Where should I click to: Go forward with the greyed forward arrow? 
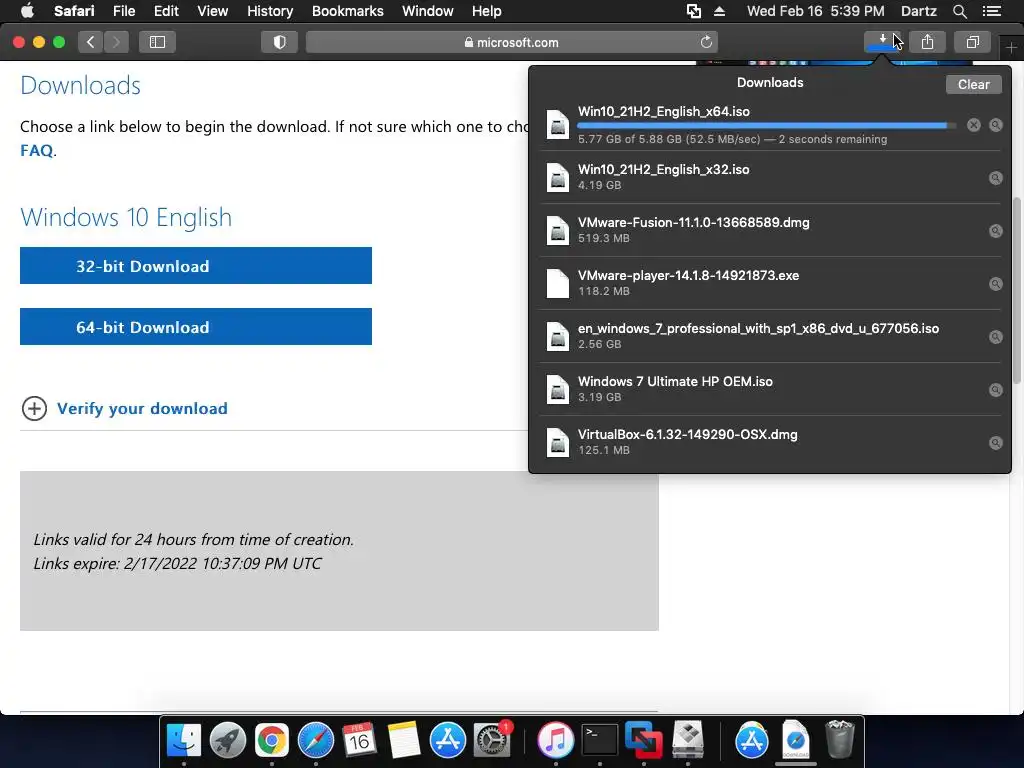tap(116, 42)
